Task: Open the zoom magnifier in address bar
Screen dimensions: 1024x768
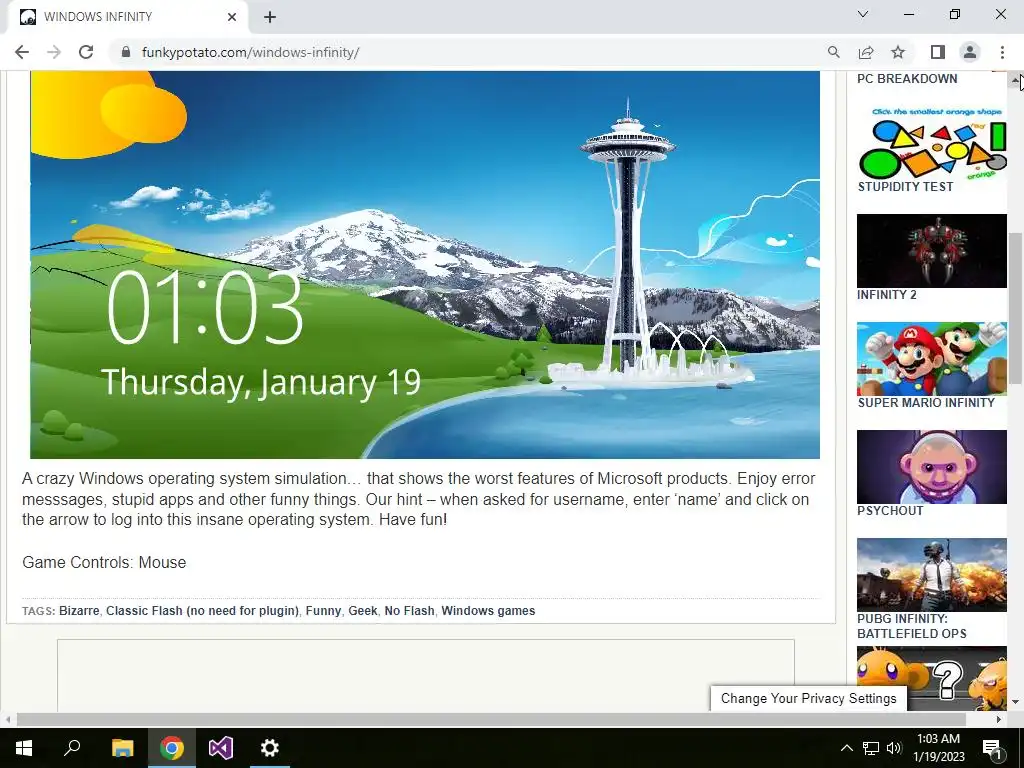Action: (x=833, y=52)
